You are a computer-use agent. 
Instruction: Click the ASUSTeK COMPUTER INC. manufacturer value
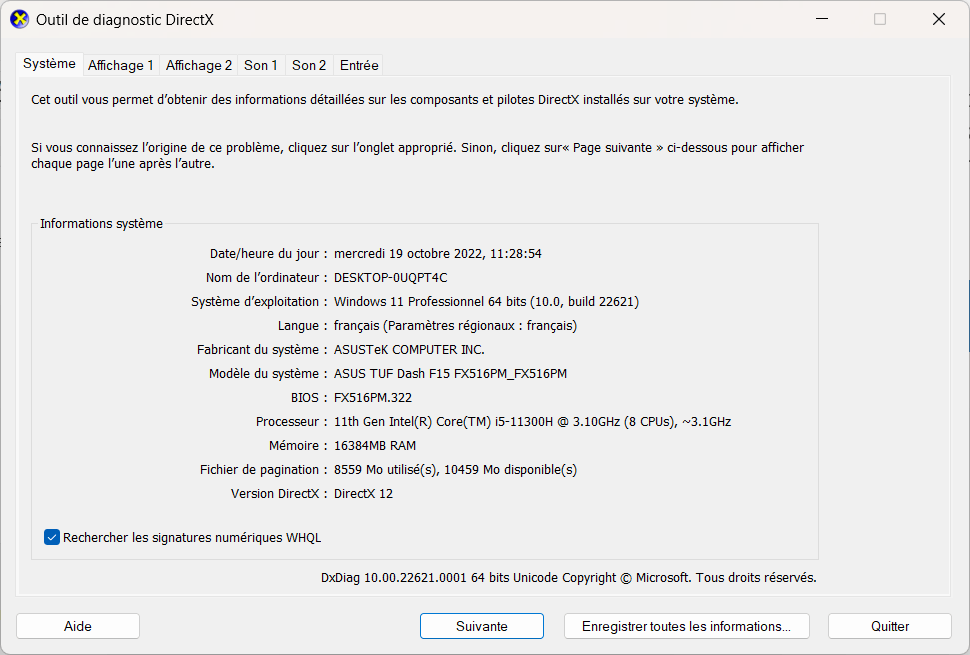coord(409,350)
